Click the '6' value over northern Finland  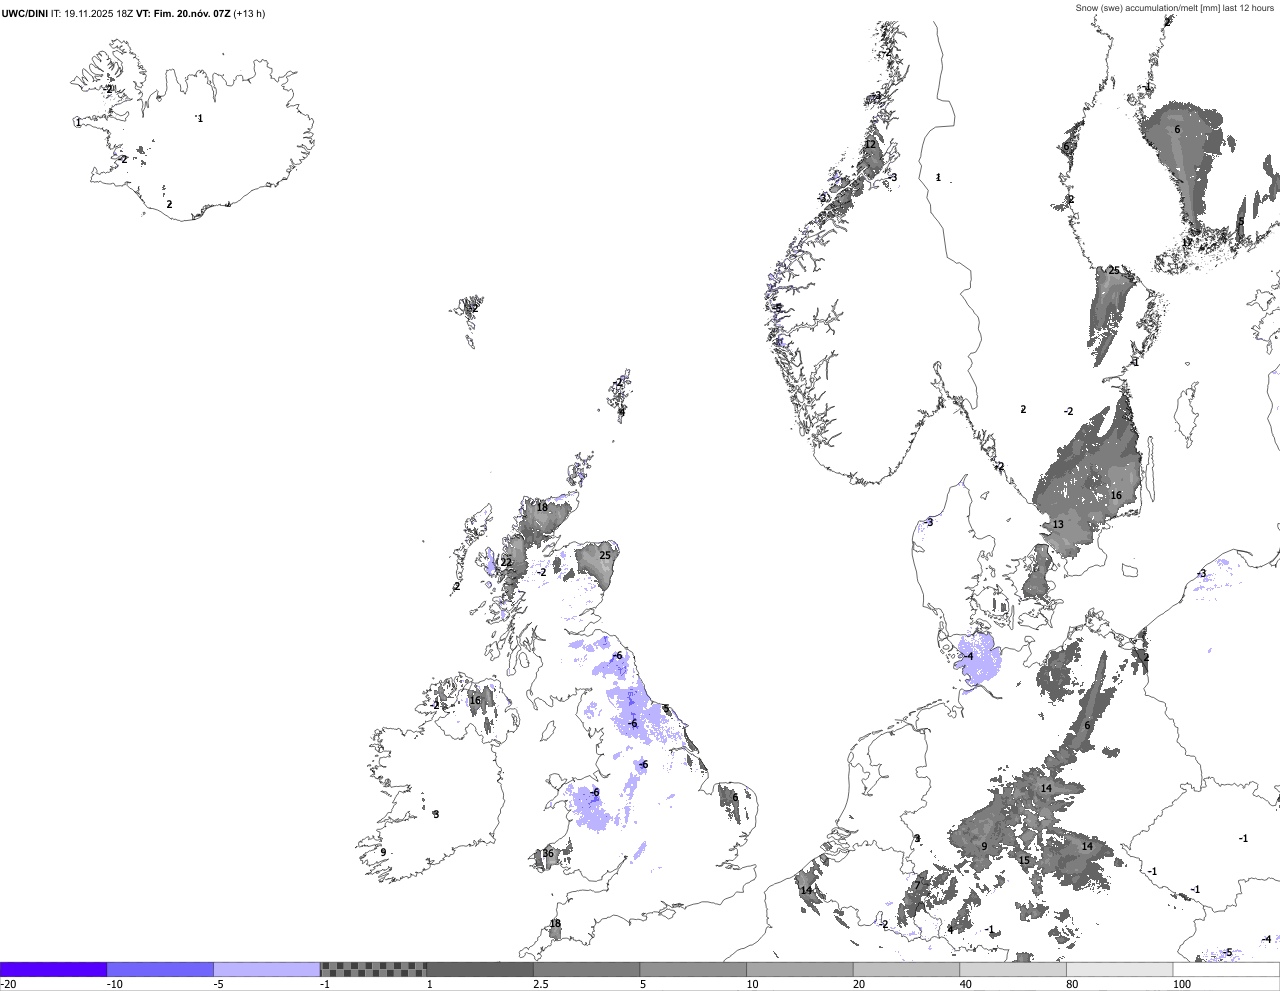pyautogui.click(x=1177, y=129)
